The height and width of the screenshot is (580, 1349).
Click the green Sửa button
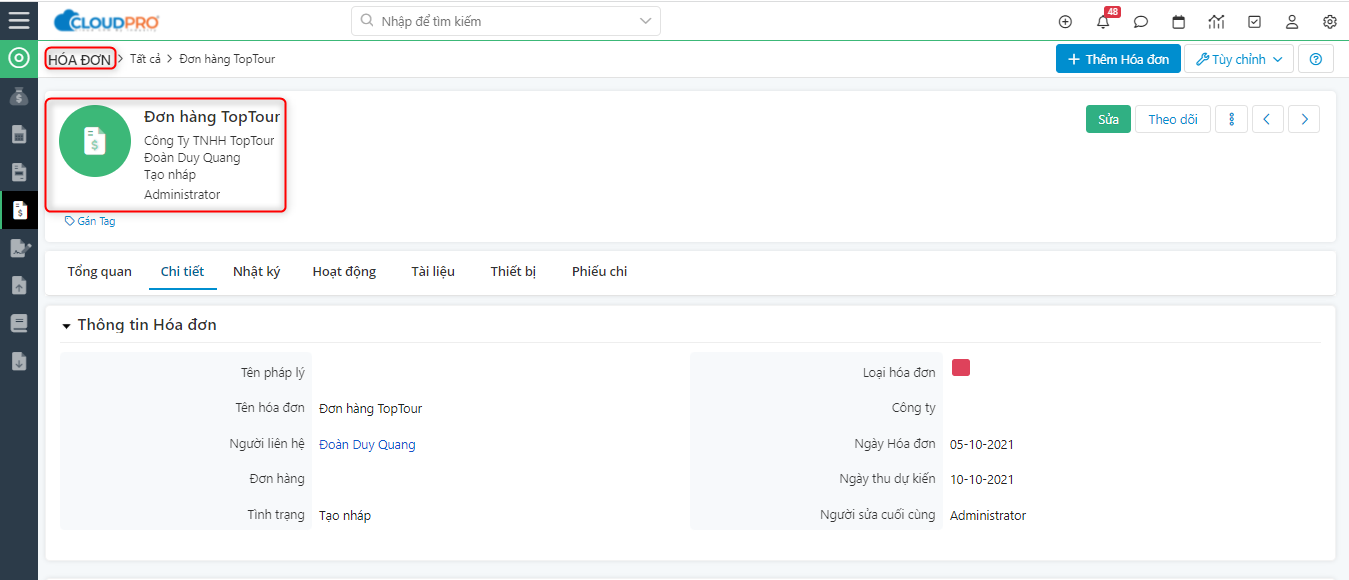1108,119
